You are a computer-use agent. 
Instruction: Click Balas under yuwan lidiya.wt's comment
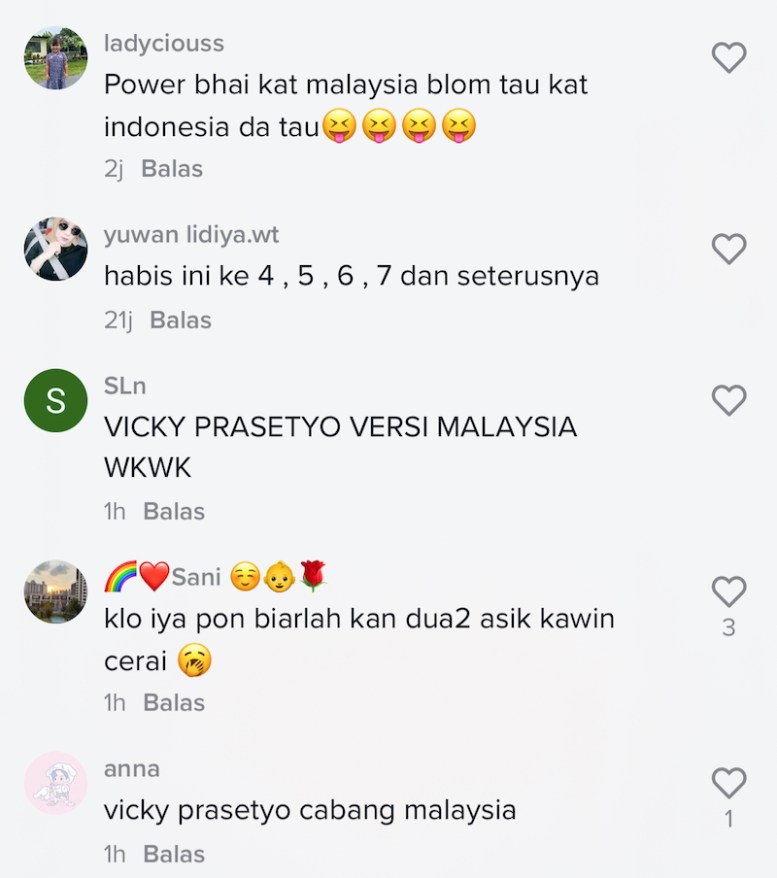[x=180, y=320]
